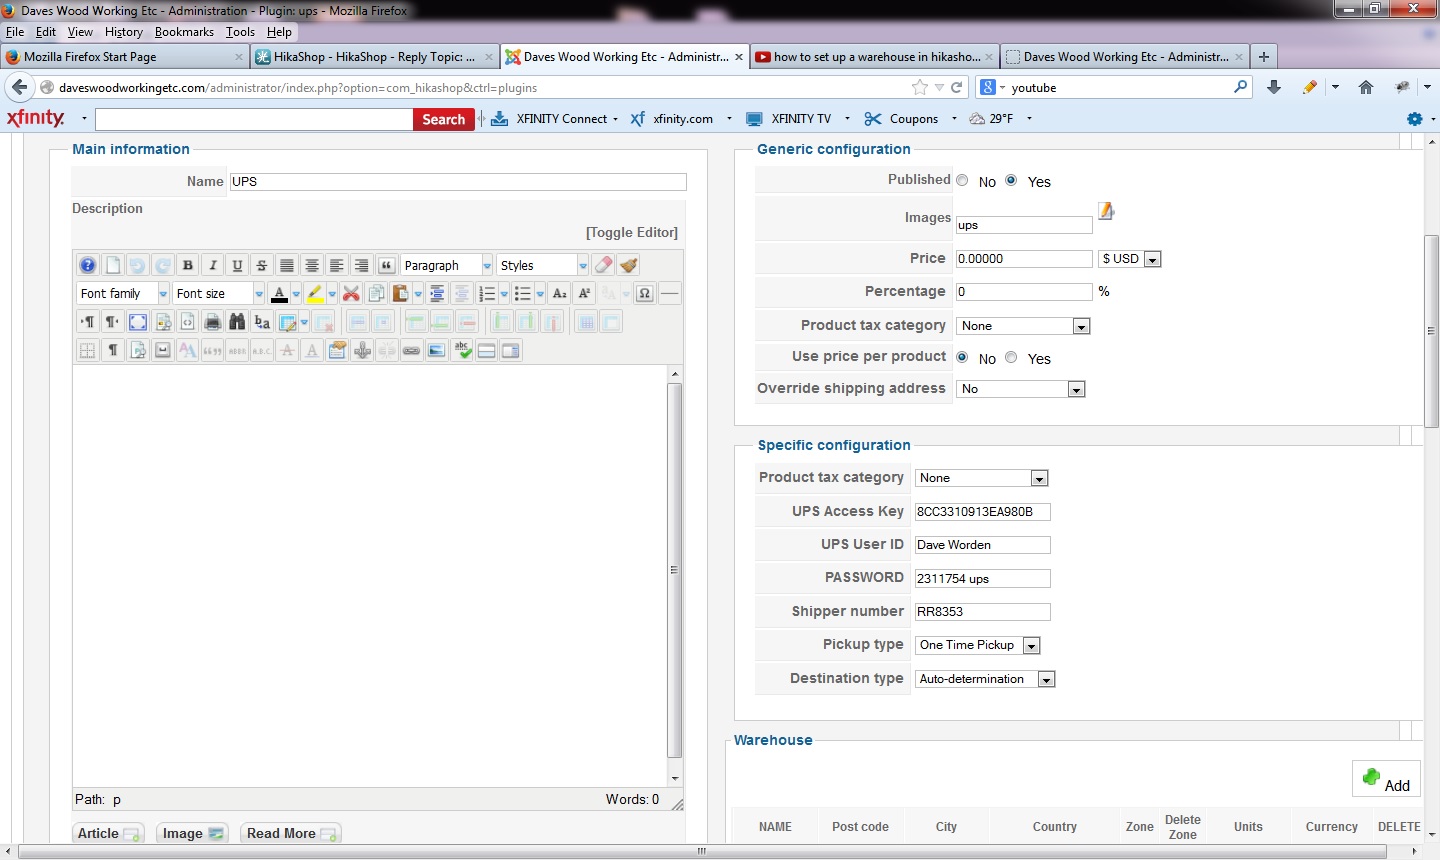Click the xfinity Search button

[x=443, y=119]
